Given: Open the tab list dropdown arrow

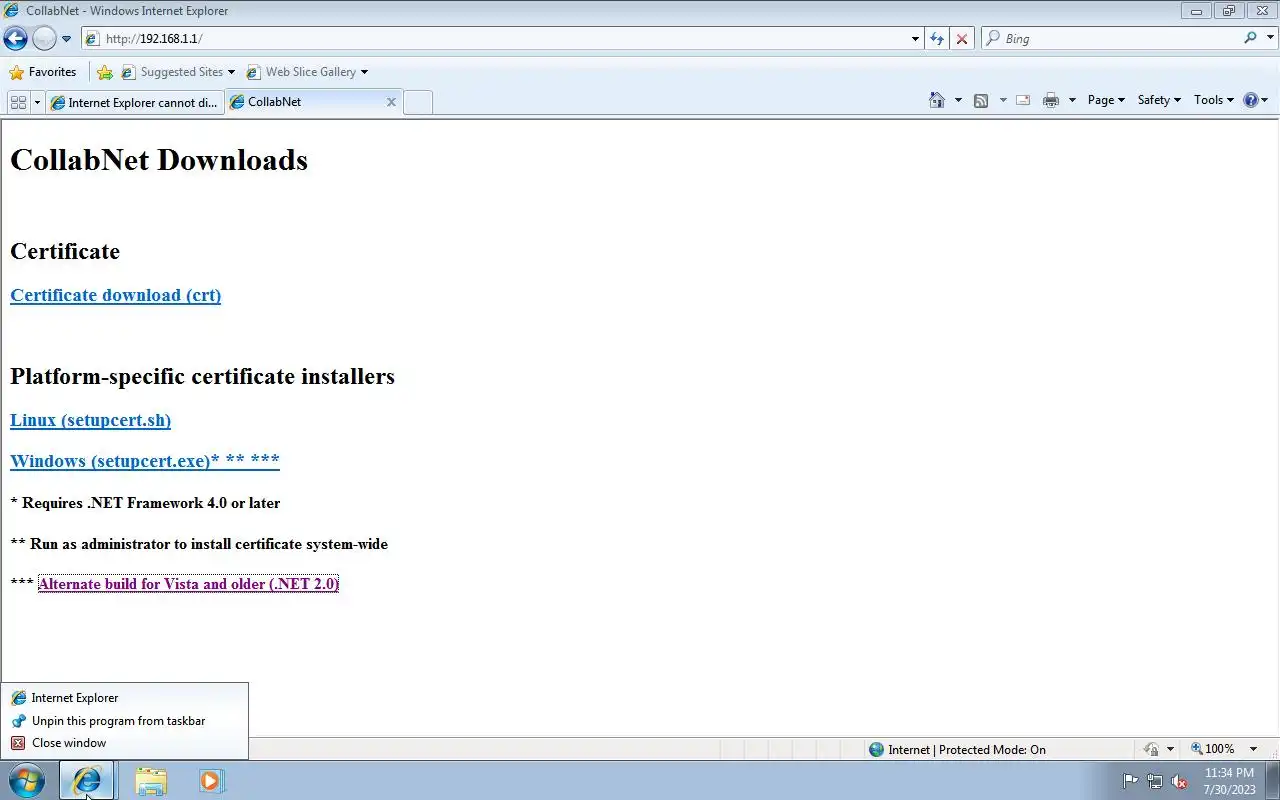Looking at the screenshot, I should (37, 102).
